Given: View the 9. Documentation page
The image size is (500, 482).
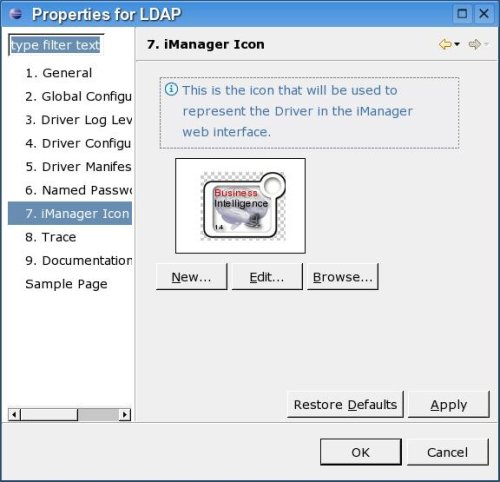Looking at the screenshot, I should point(78,260).
